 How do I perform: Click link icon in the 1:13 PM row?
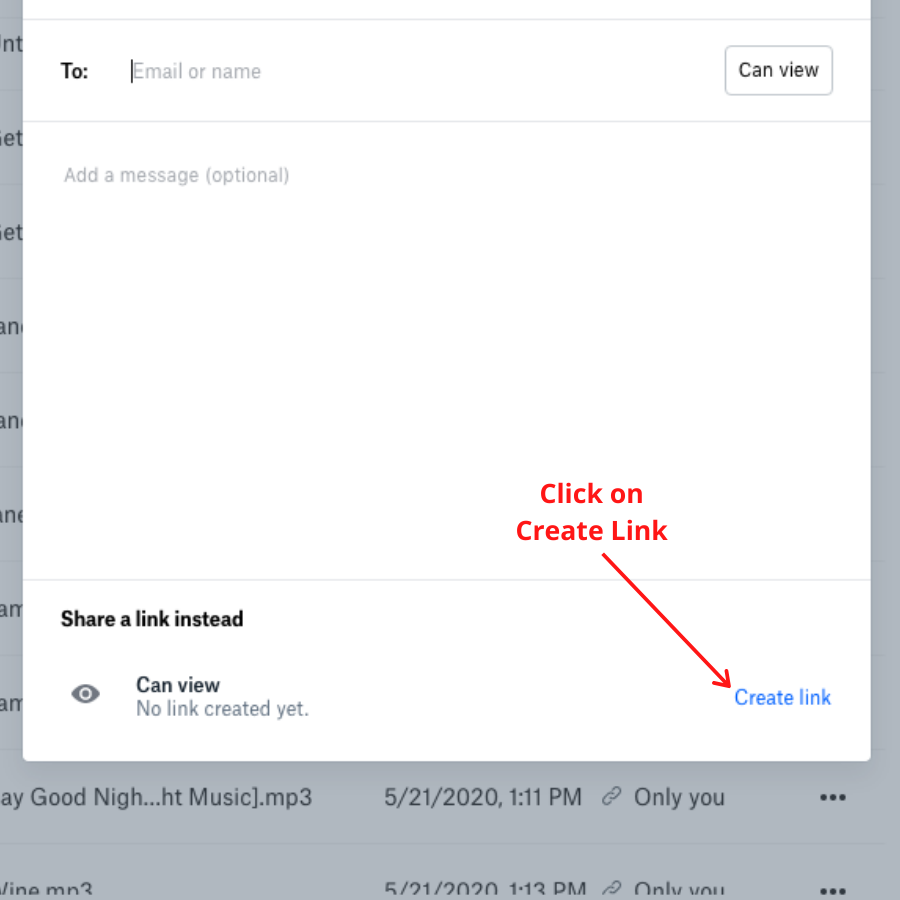click(x=612, y=889)
